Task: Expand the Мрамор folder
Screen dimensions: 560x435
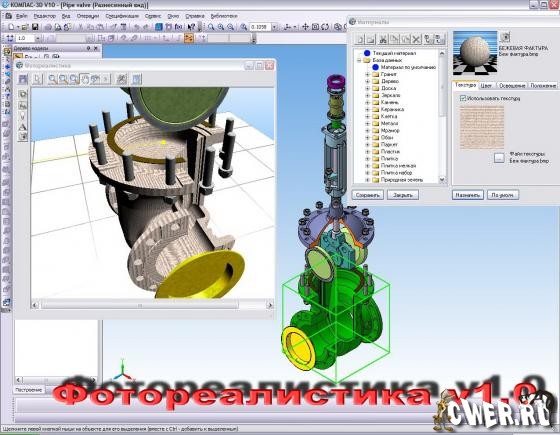Action: click(367, 130)
